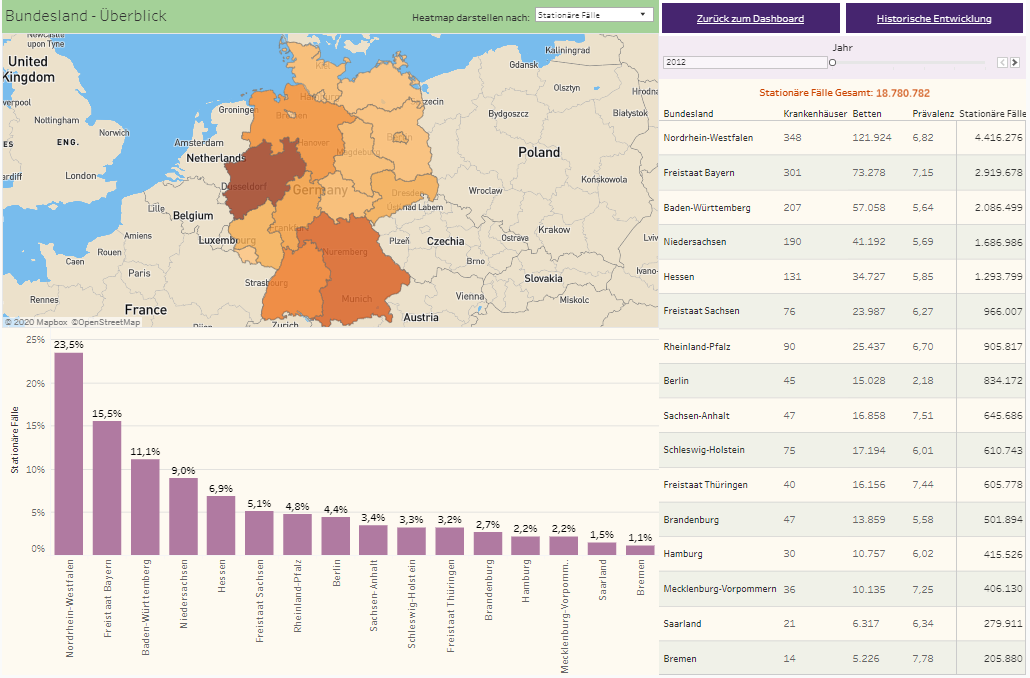This screenshot has width=1030, height=678.
Task: Click the Prävalenz column header
Action: (x=933, y=114)
